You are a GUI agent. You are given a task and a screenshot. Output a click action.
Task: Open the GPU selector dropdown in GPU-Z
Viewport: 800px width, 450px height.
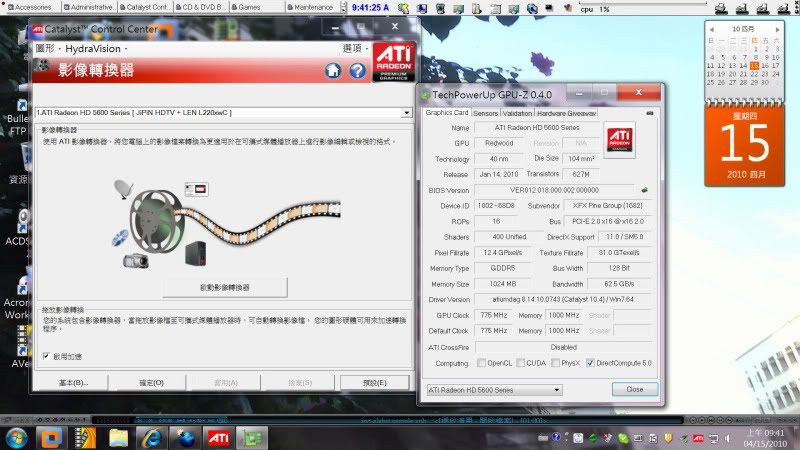point(556,389)
